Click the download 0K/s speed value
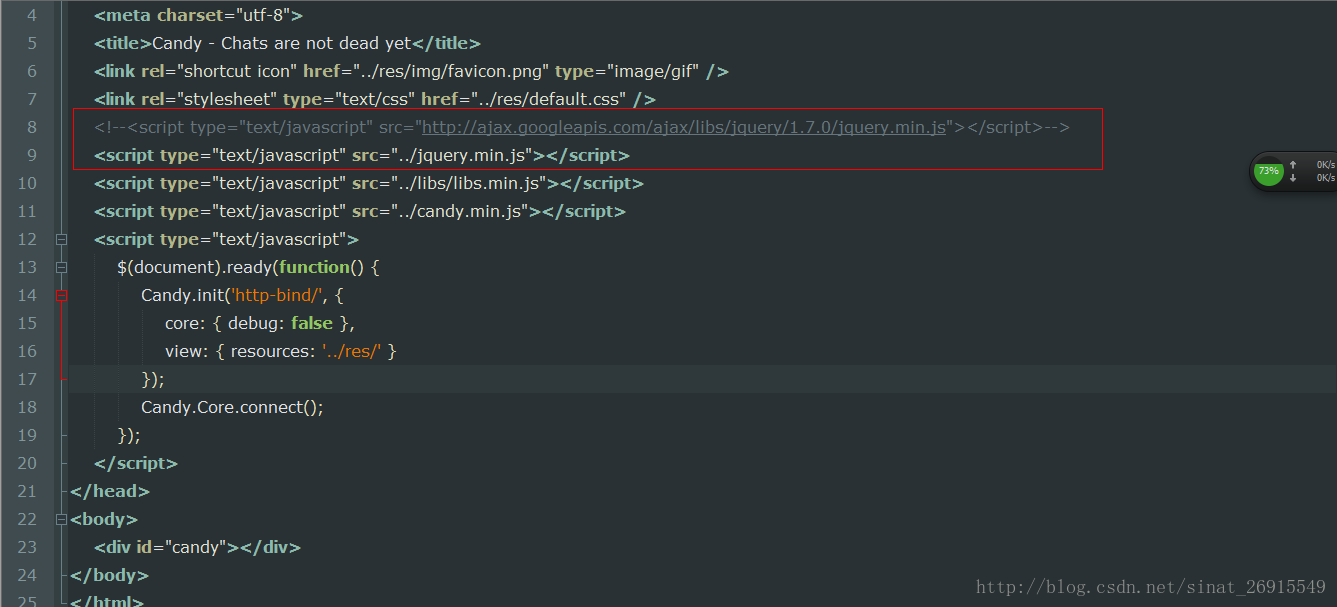 click(x=1325, y=178)
